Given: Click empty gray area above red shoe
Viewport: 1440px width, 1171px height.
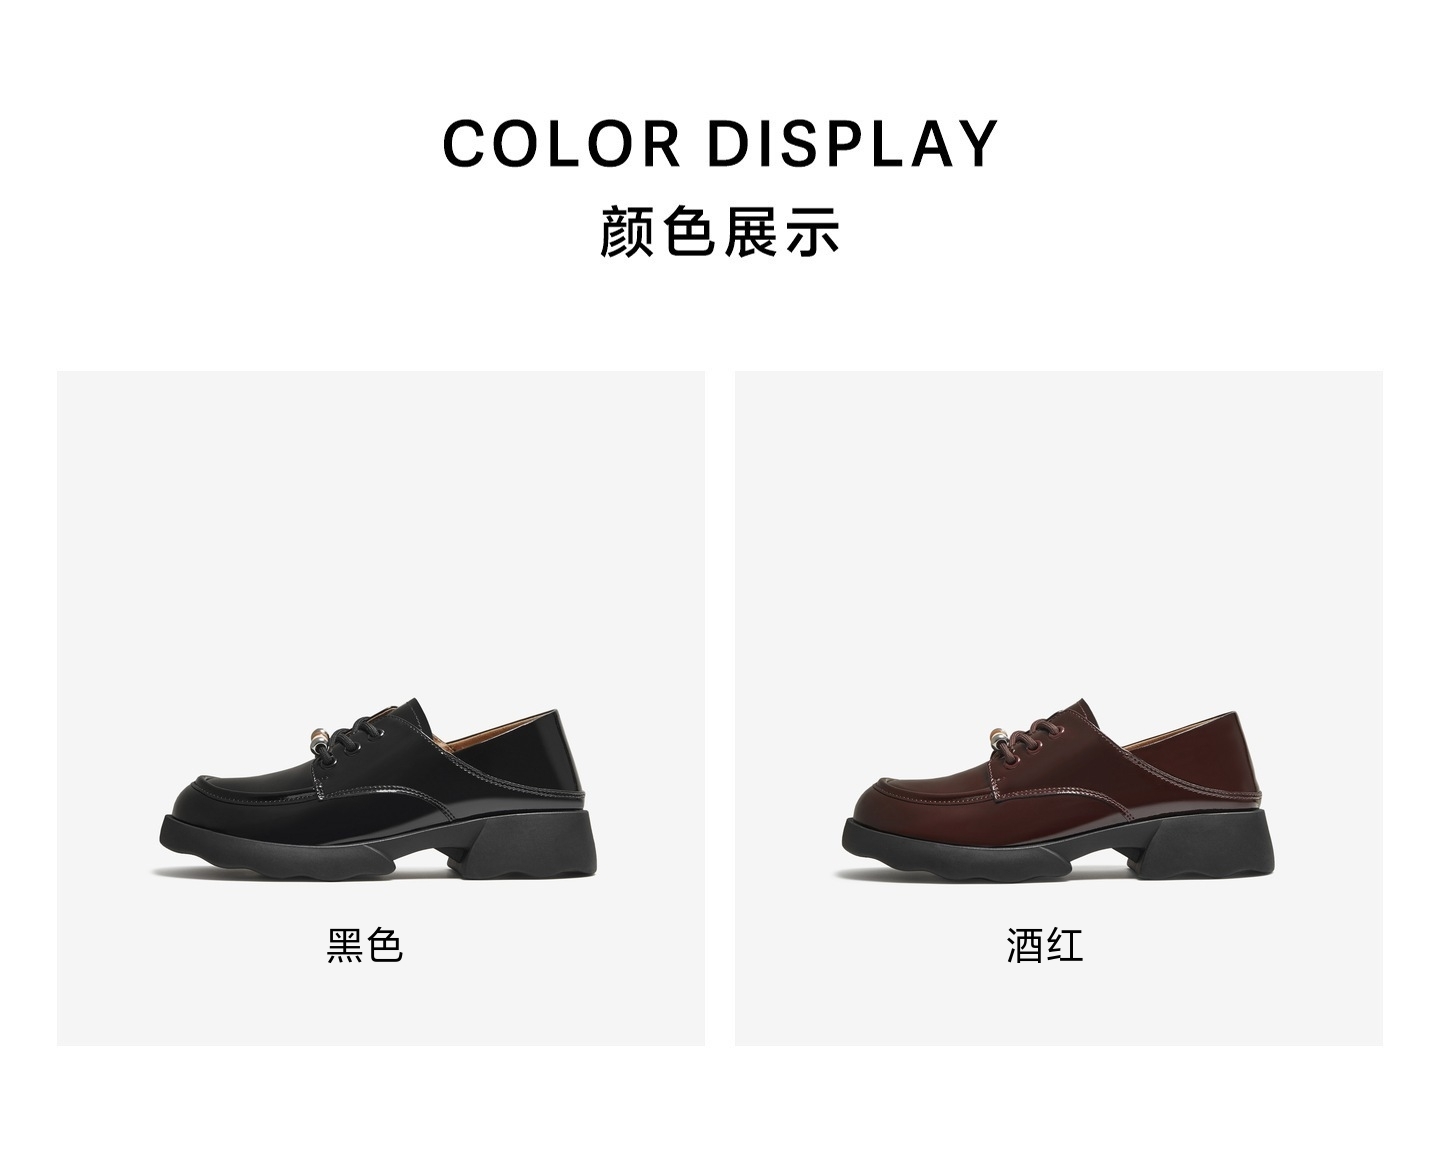Looking at the screenshot, I should pos(1060,530).
